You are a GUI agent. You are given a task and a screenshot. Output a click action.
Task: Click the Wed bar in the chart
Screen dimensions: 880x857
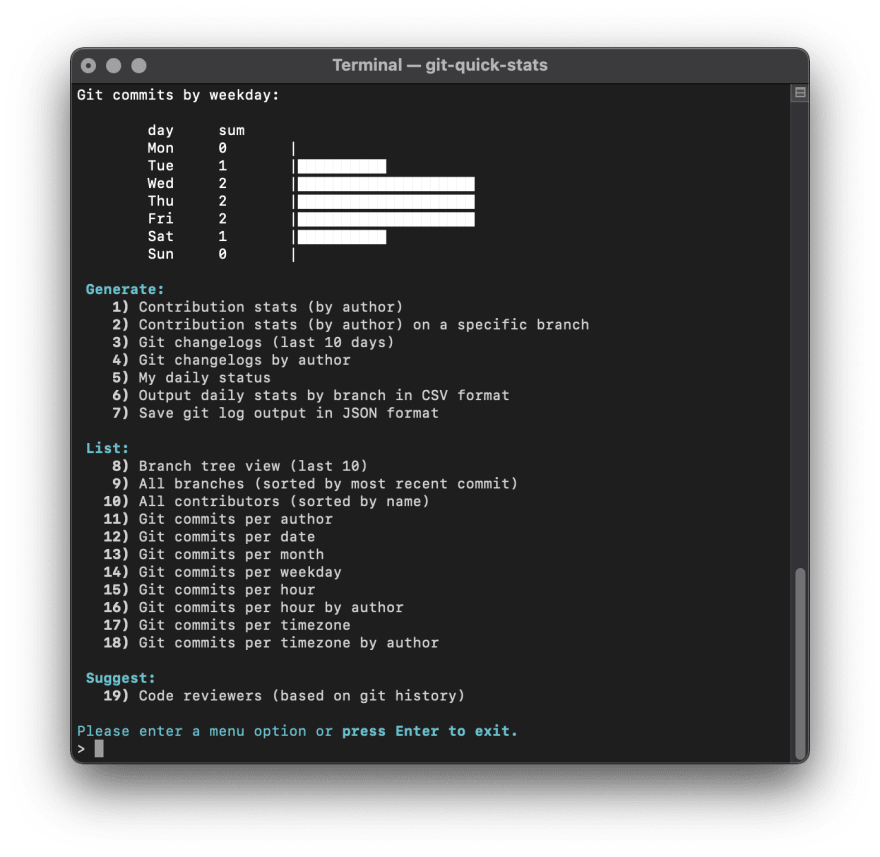click(386, 184)
